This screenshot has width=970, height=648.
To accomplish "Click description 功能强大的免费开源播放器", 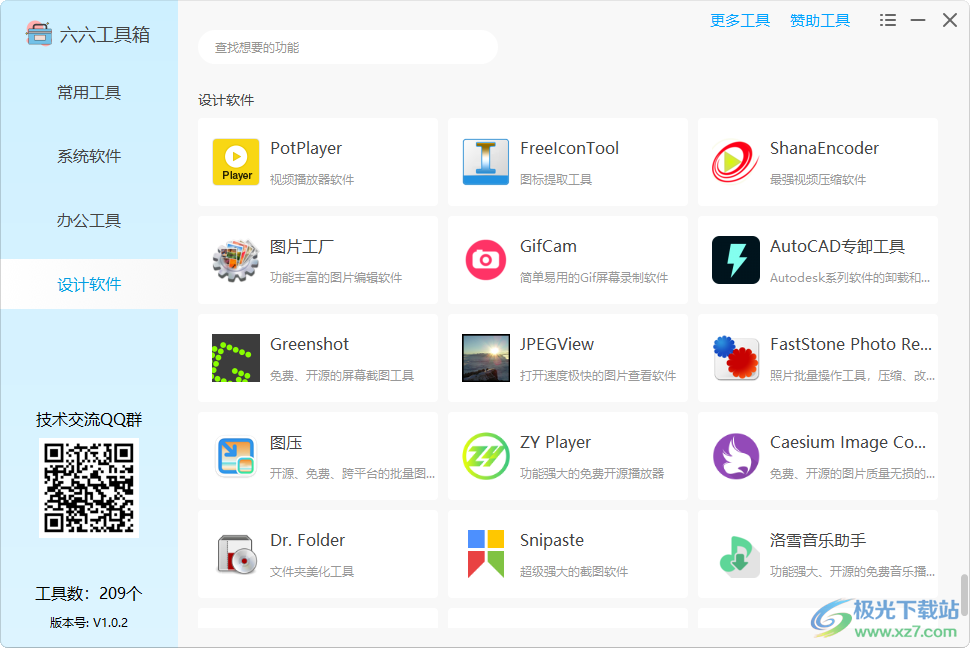I will tap(592, 473).
